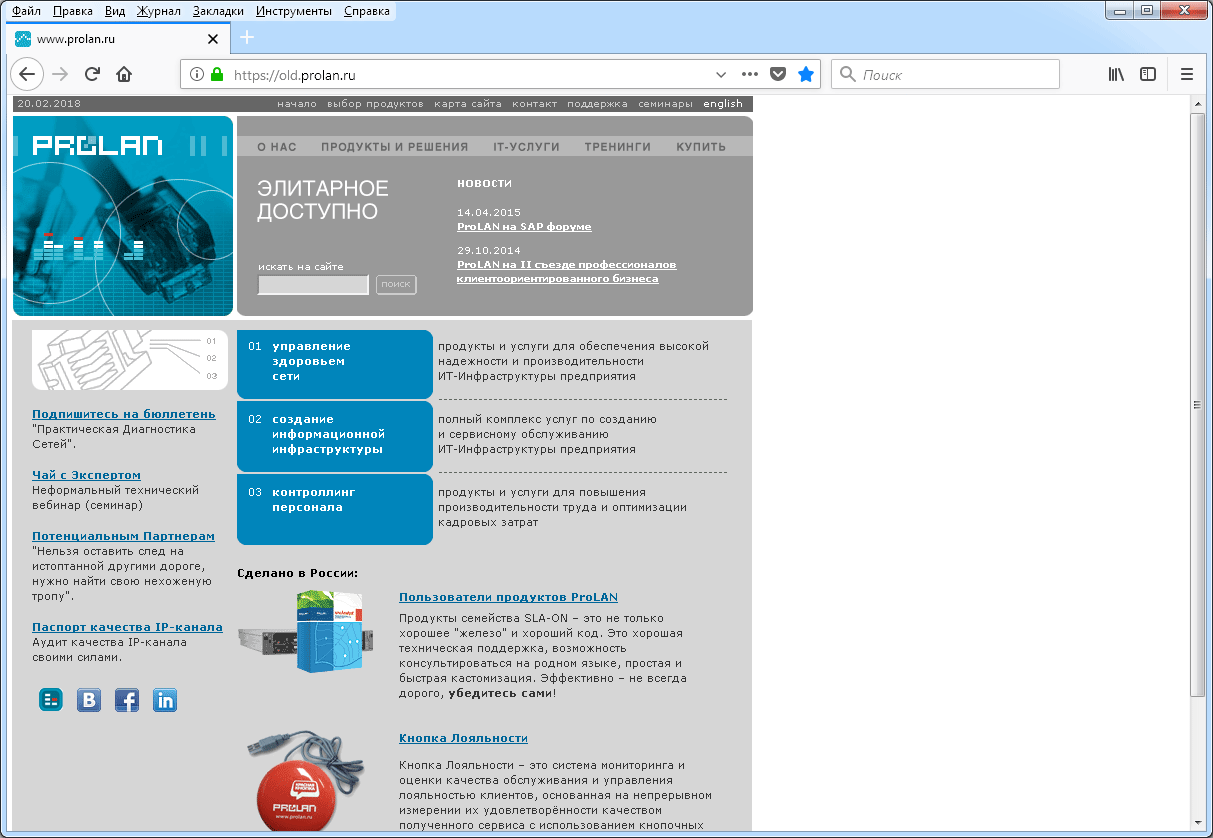1213x838 pixels.
Task: Click the blue bookmark star icon
Action: tap(806, 74)
